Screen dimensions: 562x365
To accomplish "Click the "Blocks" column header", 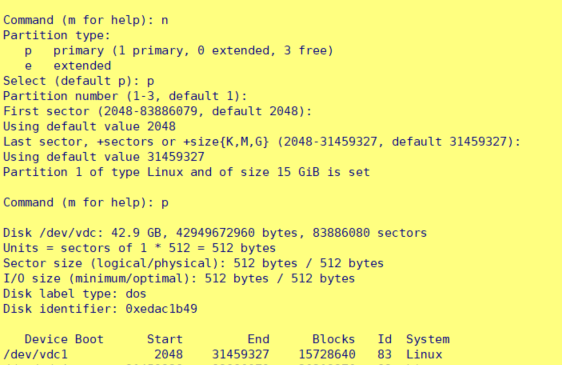I will [333, 339].
